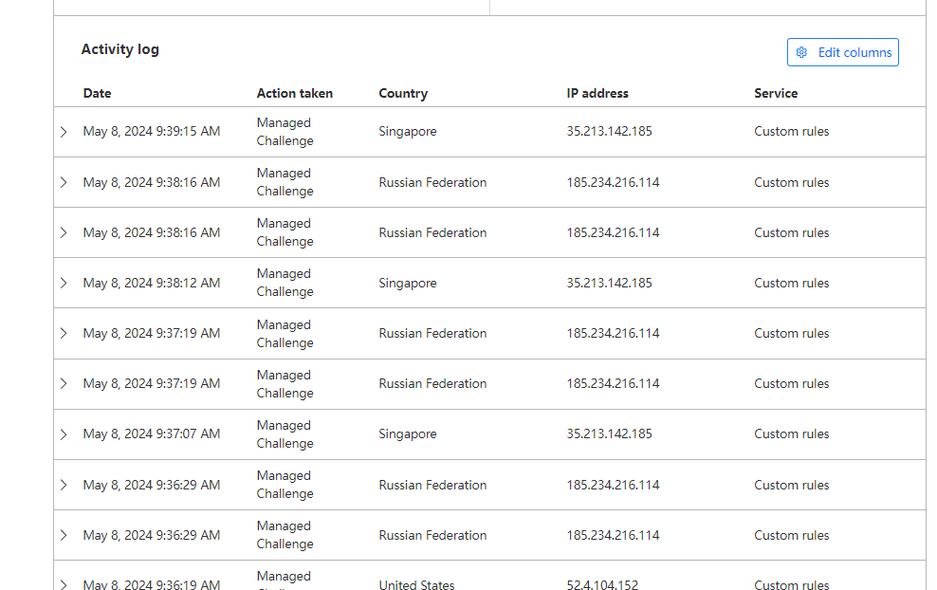Click the Service column header

776,93
